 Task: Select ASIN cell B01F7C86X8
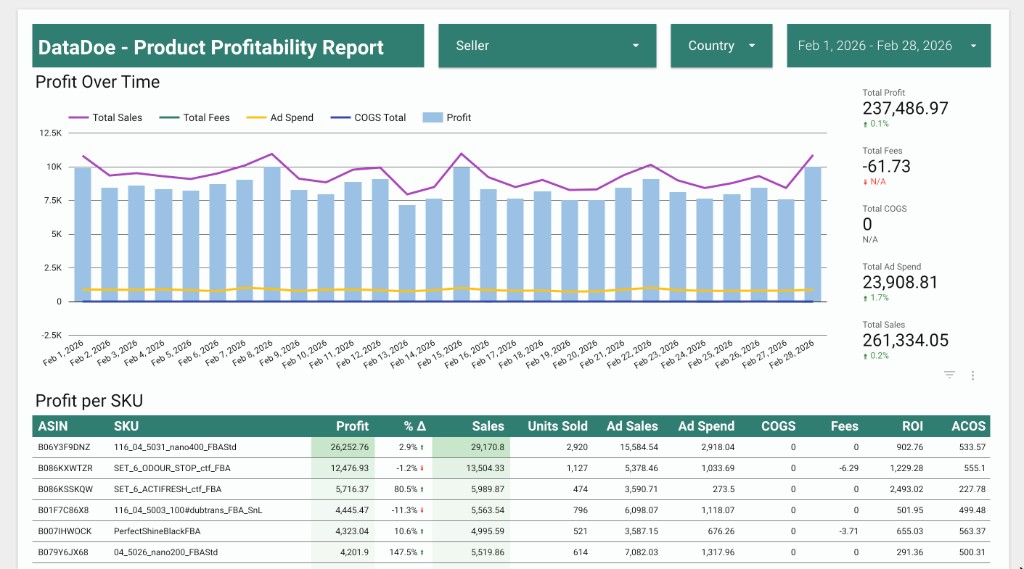63,510
